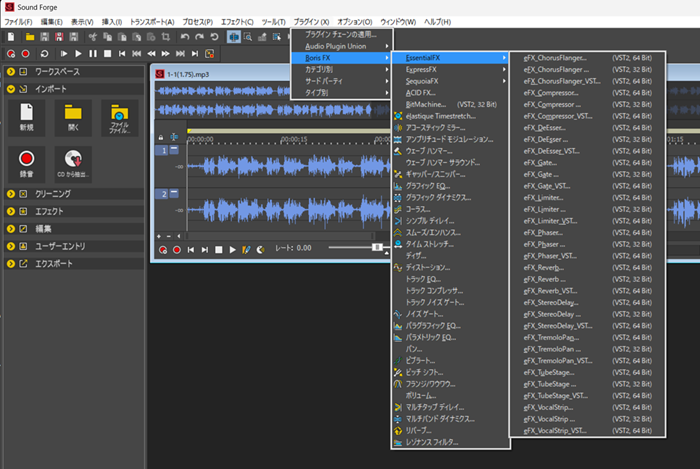The image size is (700, 469).
Task: Click Play All in the main toolbar
Action: [x=64, y=54]
